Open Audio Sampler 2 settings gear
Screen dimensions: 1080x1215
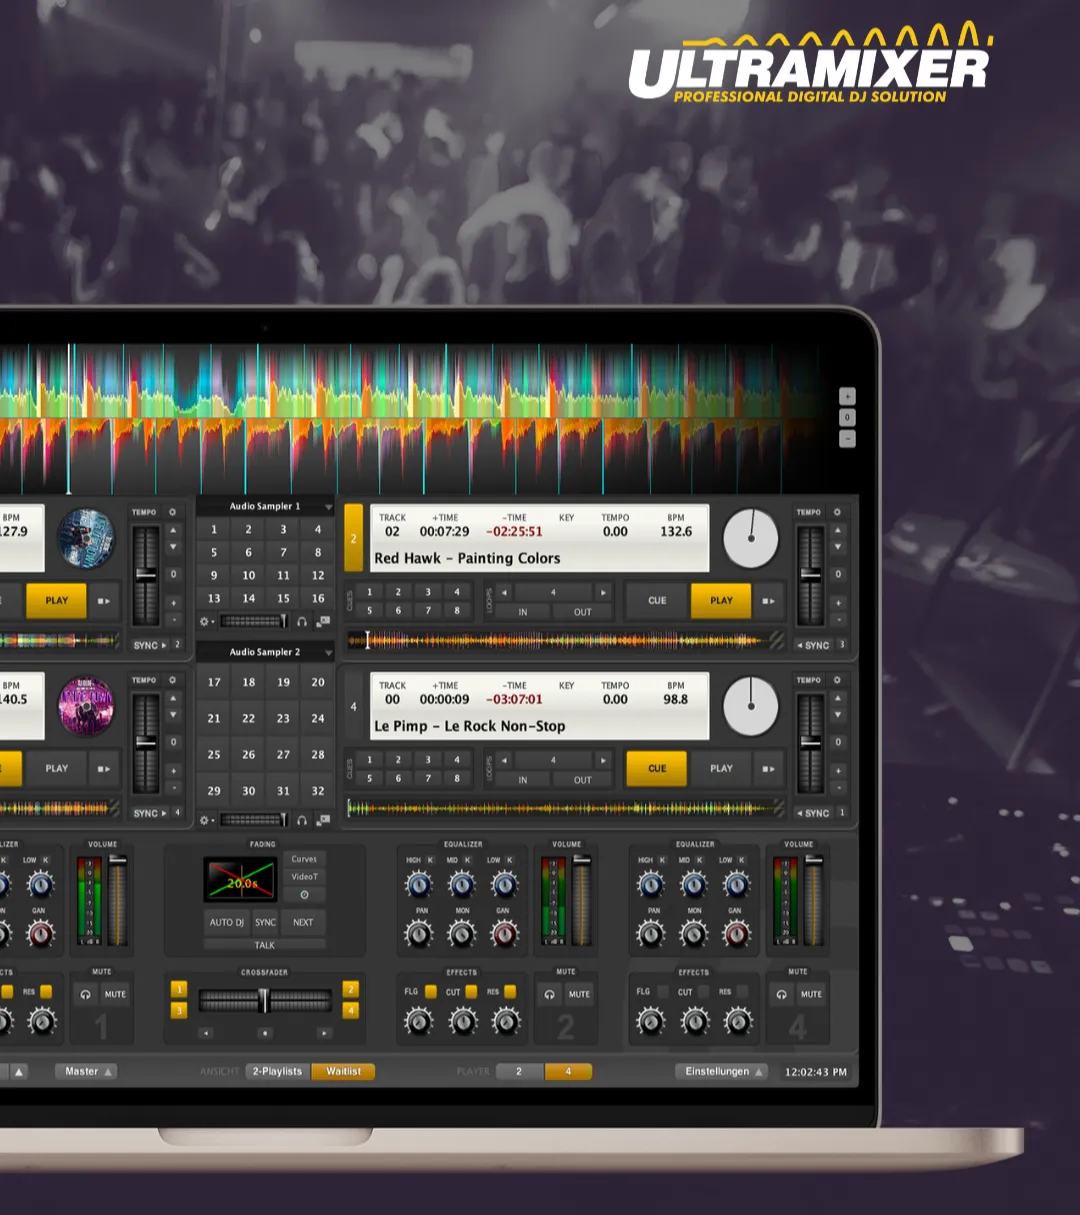coord(205,820)
